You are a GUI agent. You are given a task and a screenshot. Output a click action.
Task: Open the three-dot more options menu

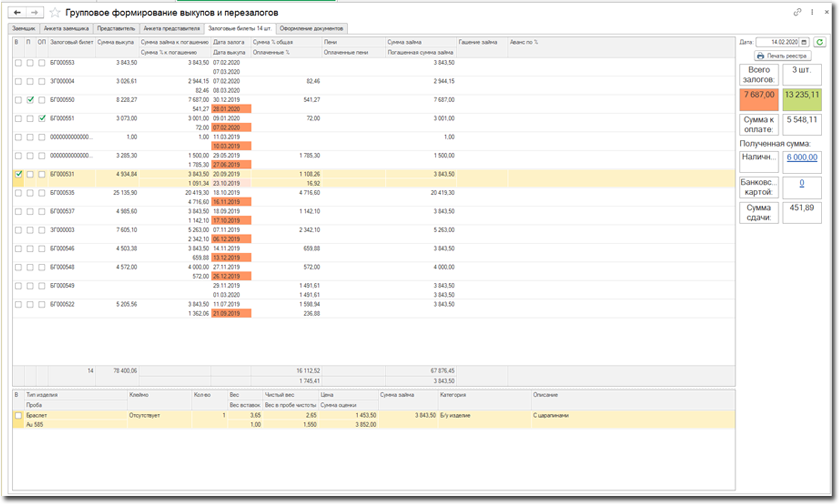pos(811,13)
